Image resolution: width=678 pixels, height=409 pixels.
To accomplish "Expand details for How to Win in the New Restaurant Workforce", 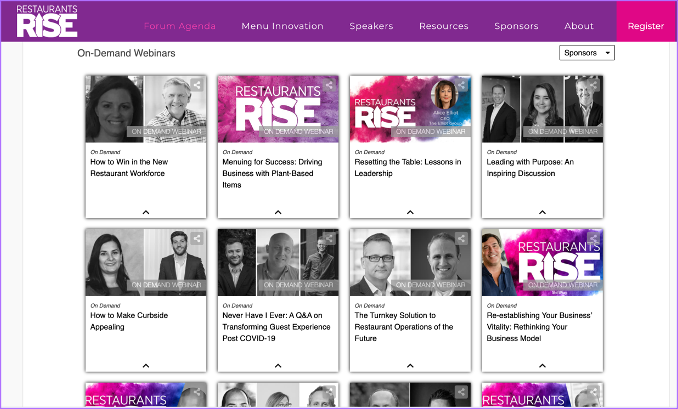I will click(146, 212).
